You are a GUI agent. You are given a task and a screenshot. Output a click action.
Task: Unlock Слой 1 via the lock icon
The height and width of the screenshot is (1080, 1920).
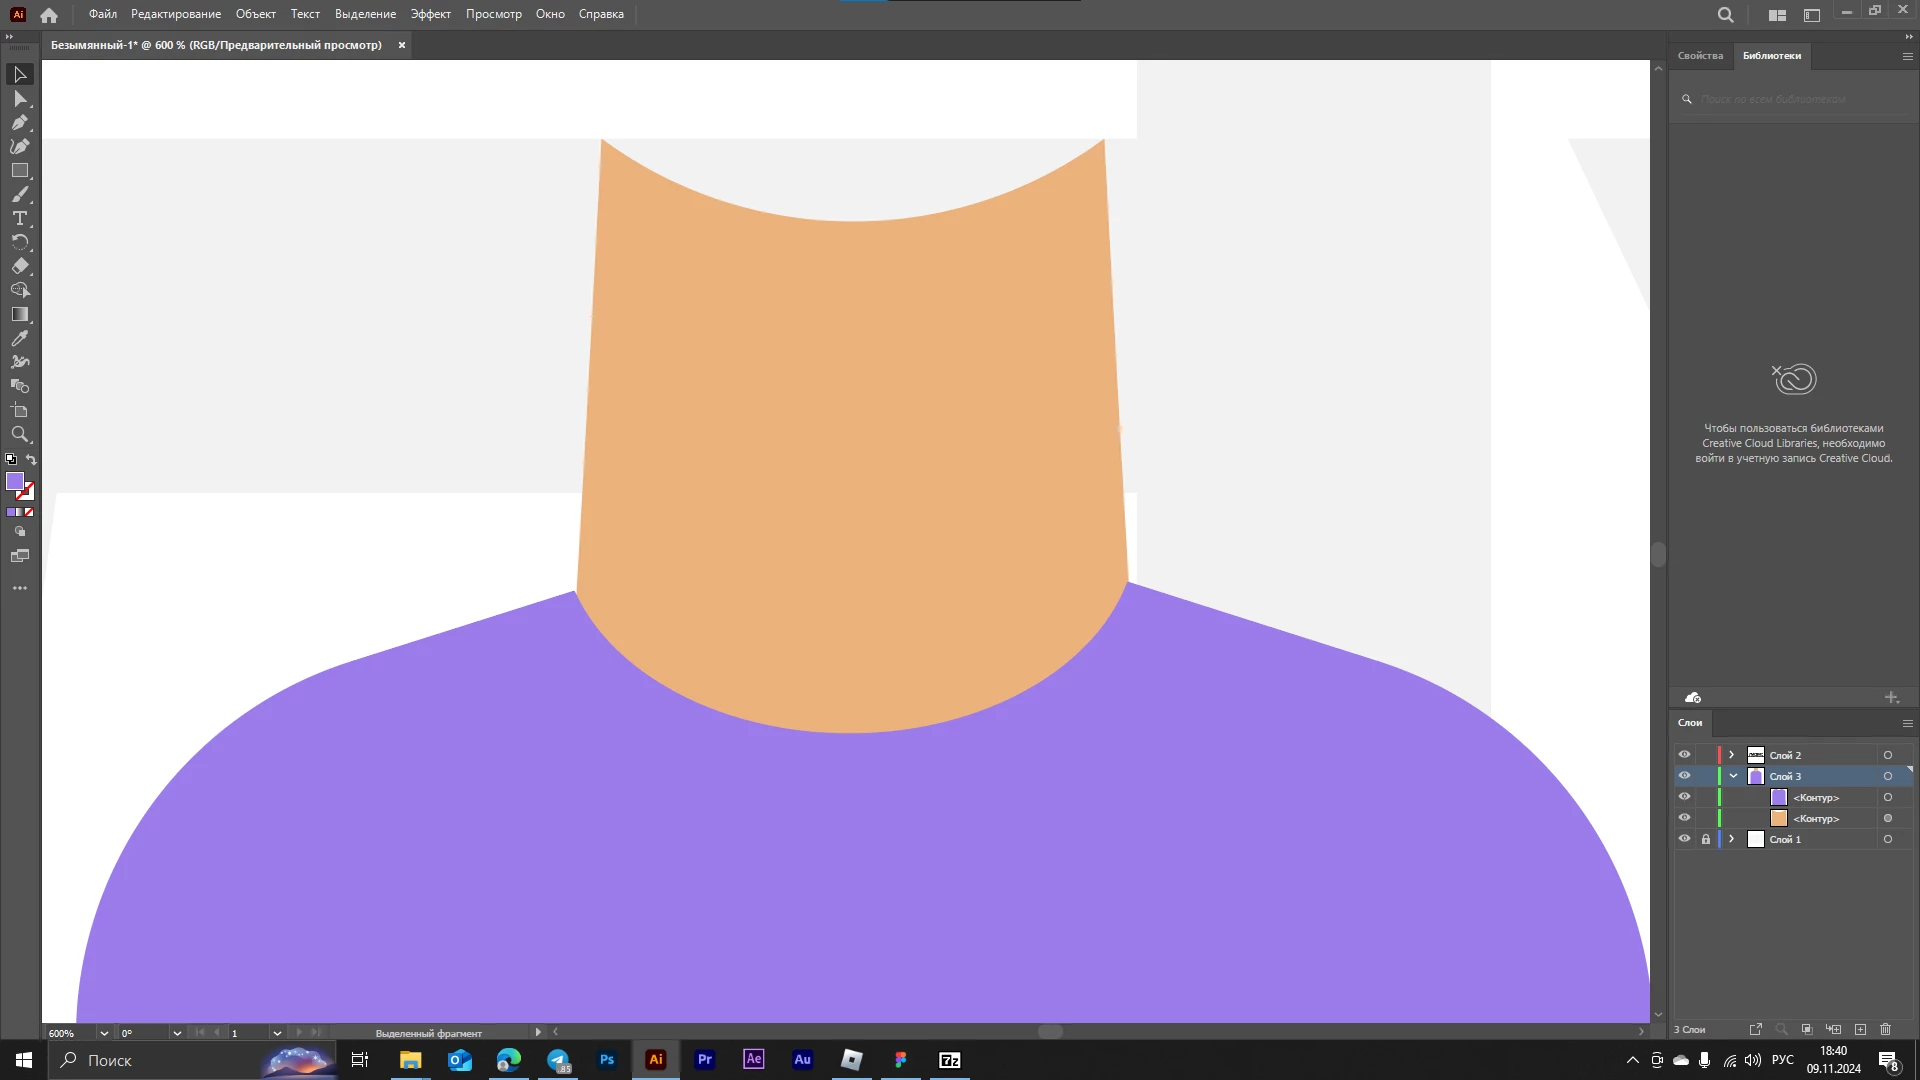(x=1706, y=839)
